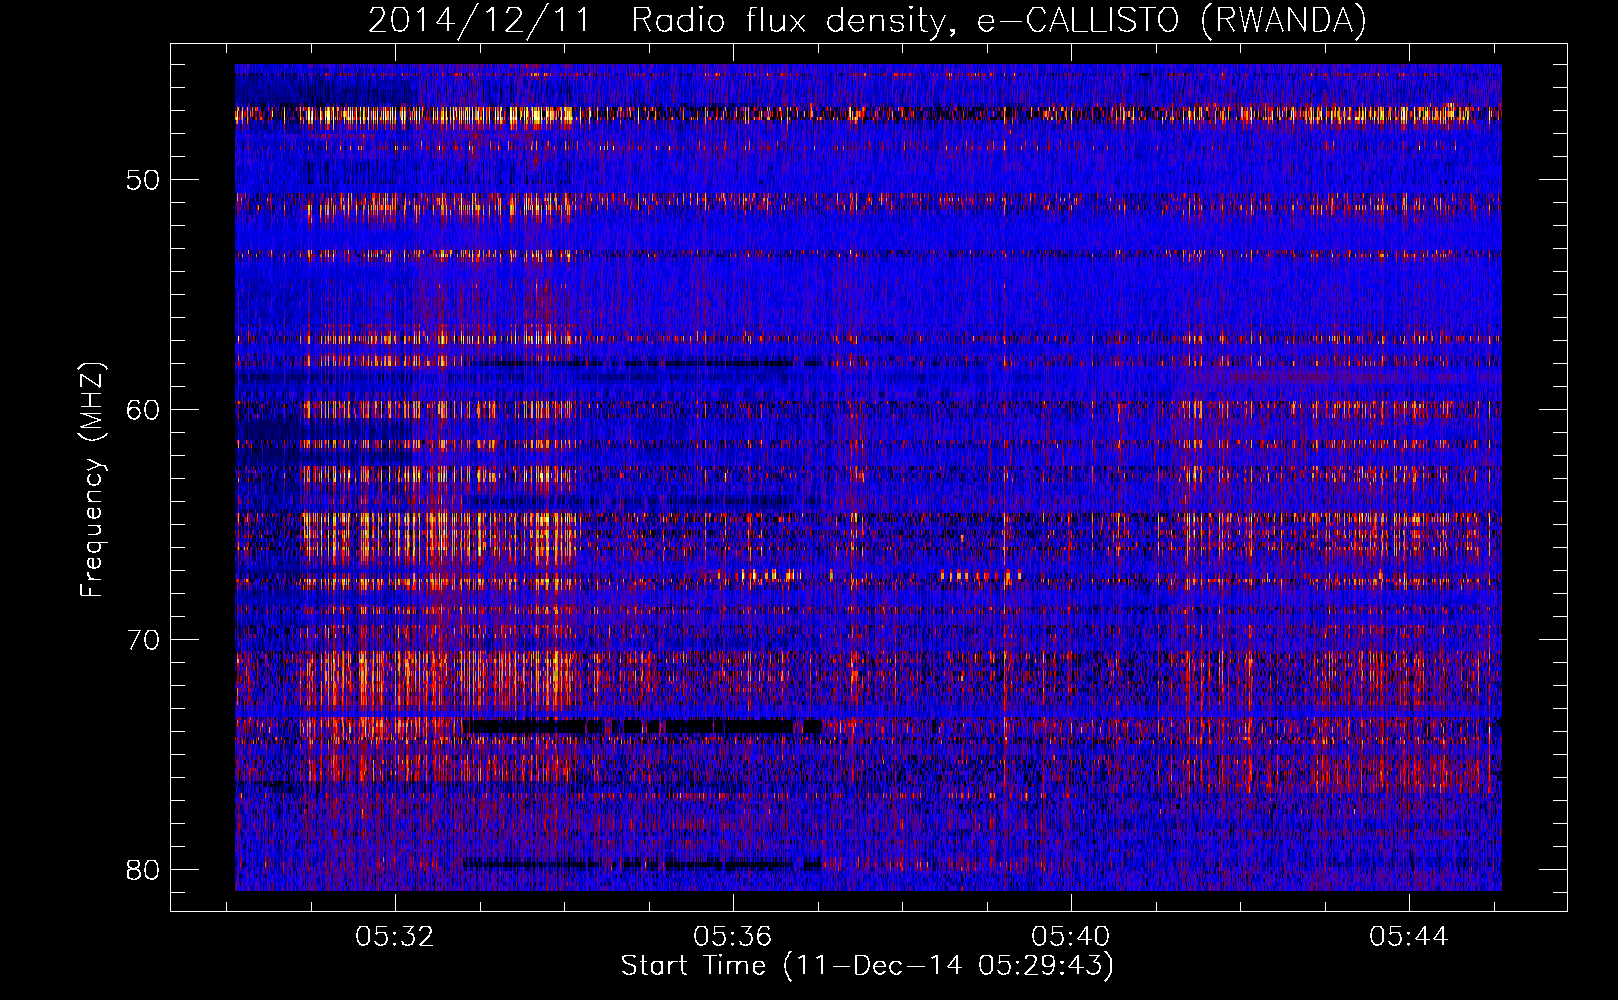Screen dimensions: 1618x1000
Task: Click the time tick label "05:36"
Action: pyautogui.click(x=733, y=937)
